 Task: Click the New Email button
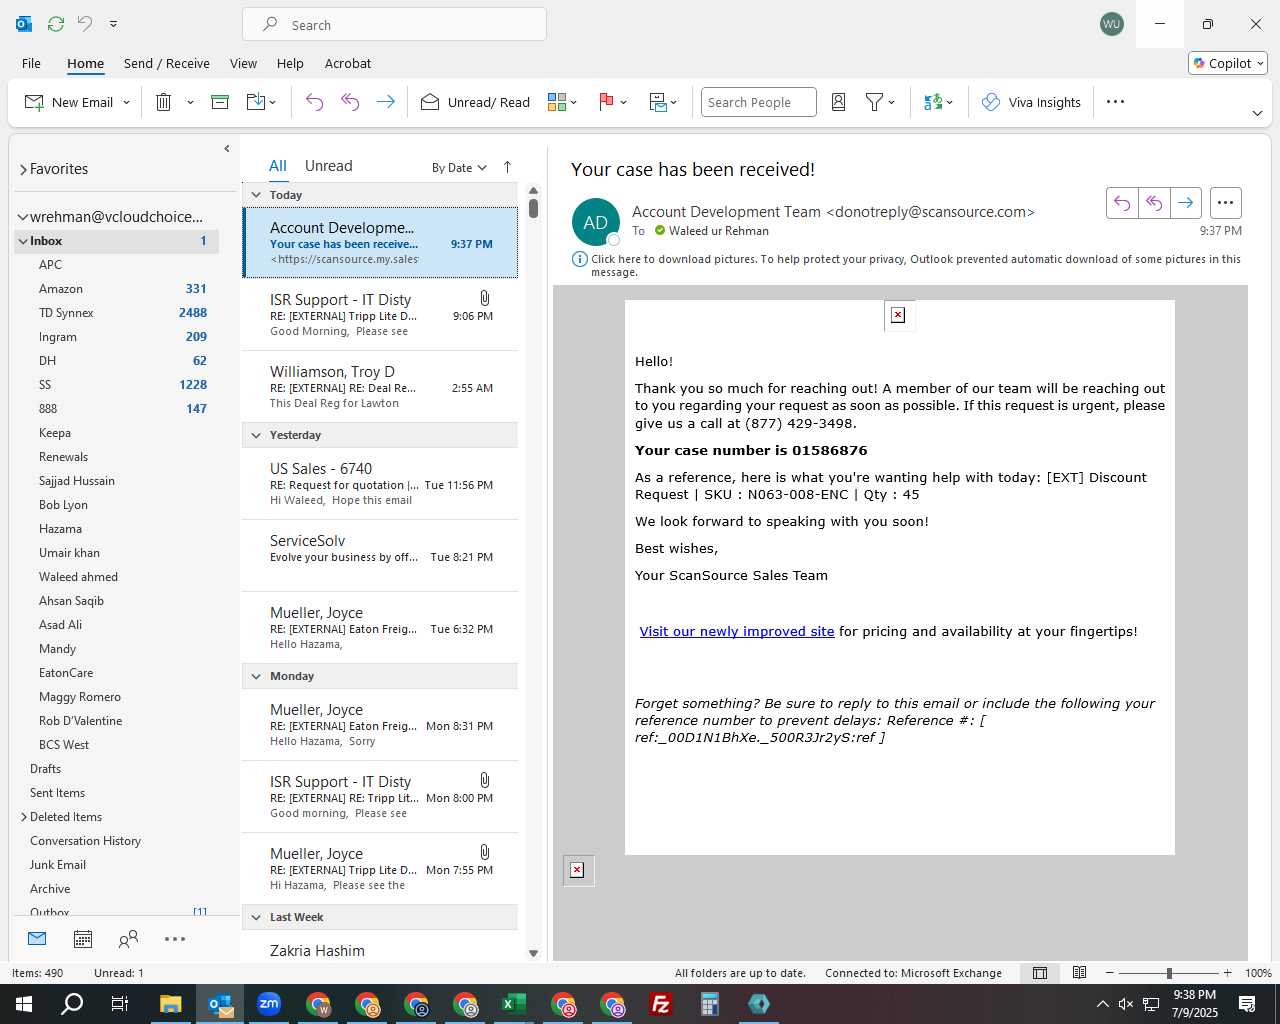(69, 102)
